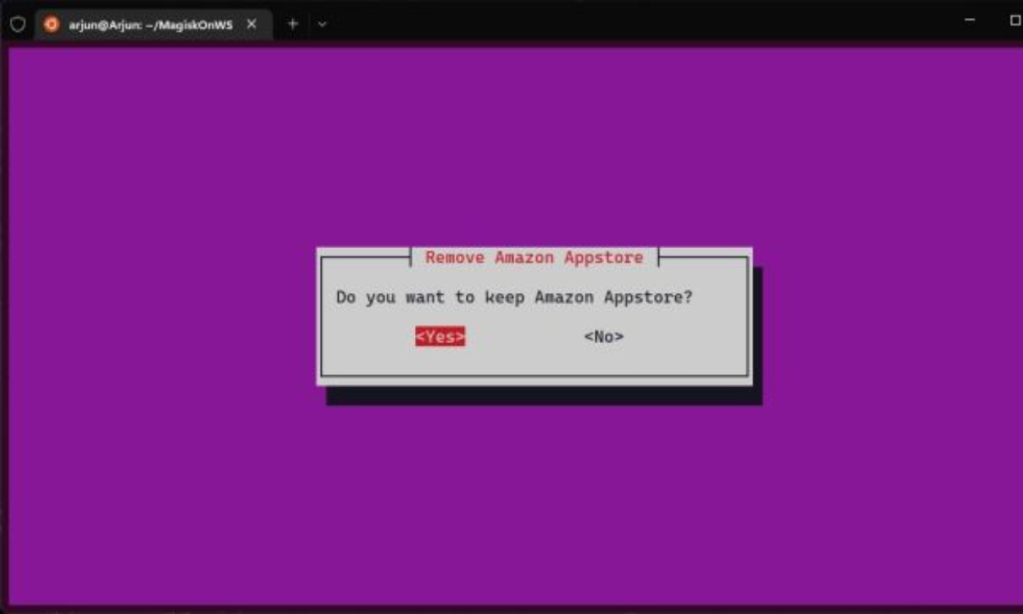
Task: Select the <Yes> button in dialog
Action: 440,337
